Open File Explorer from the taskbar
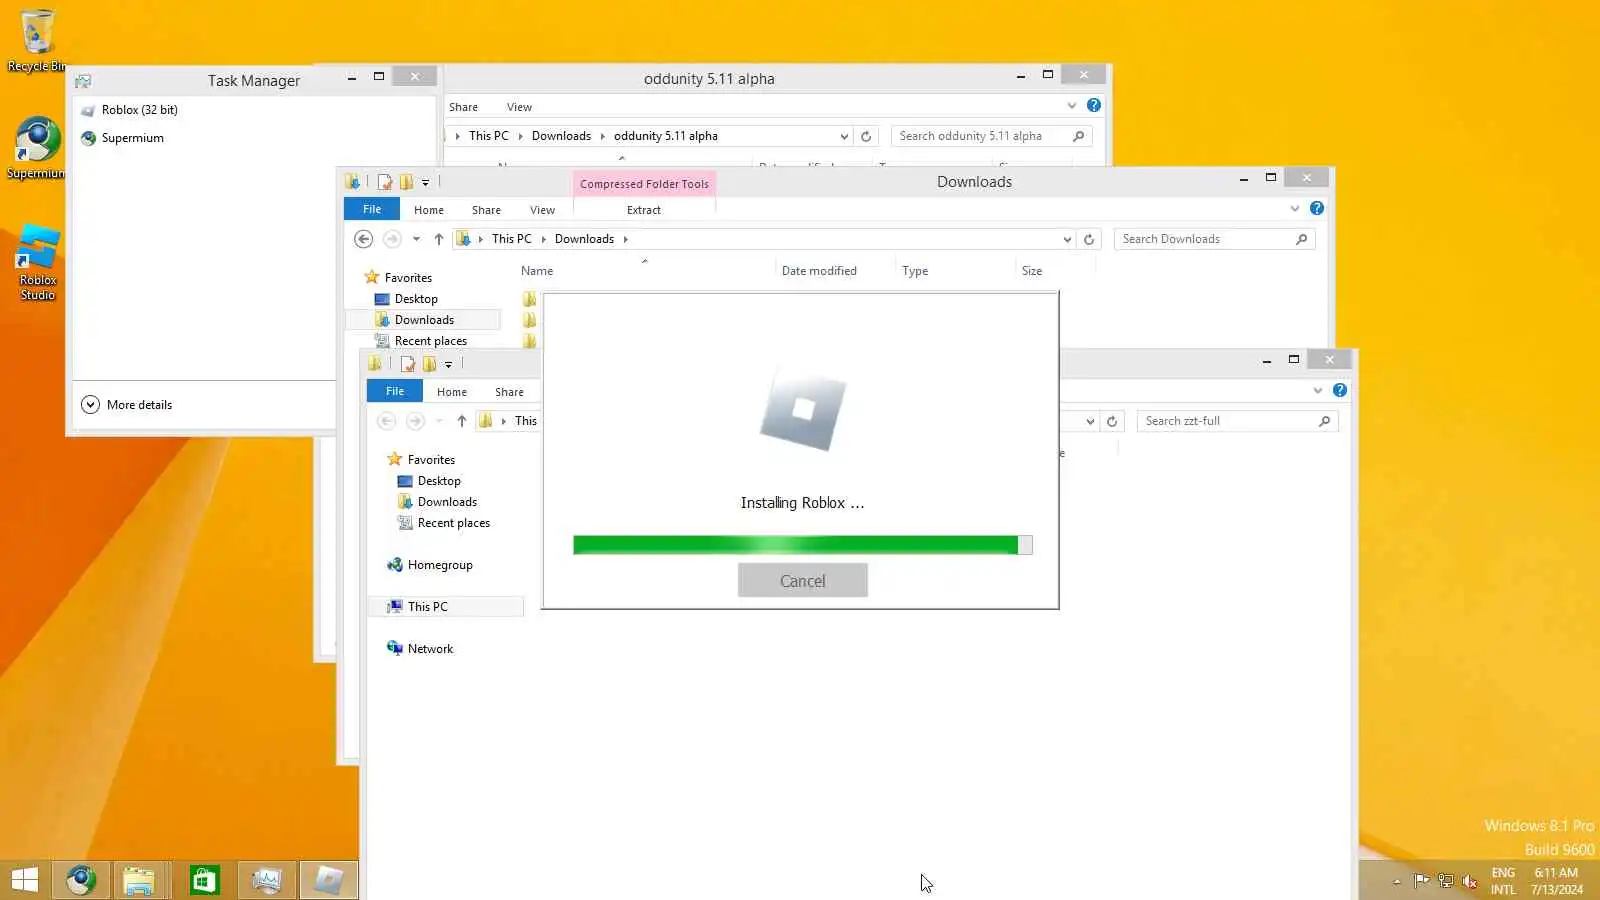 [x=139, y=880]
